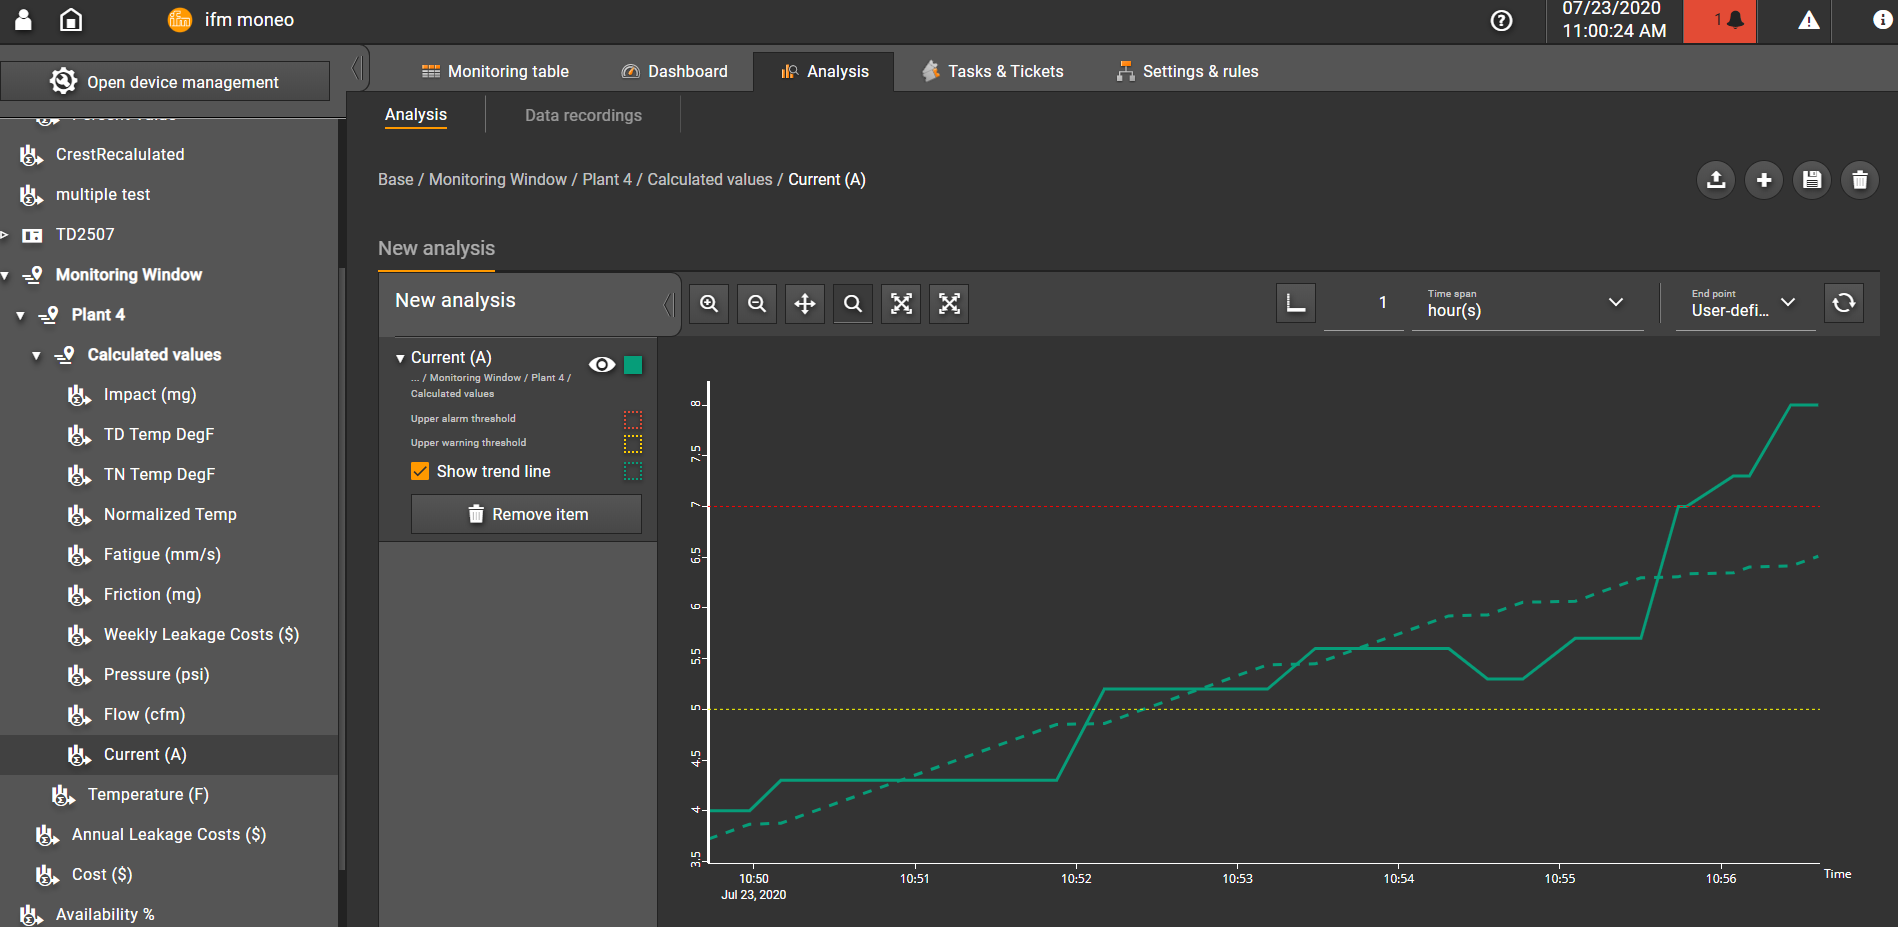Delete analysis using top trash icon
1898x927 pixels.
1860,180
